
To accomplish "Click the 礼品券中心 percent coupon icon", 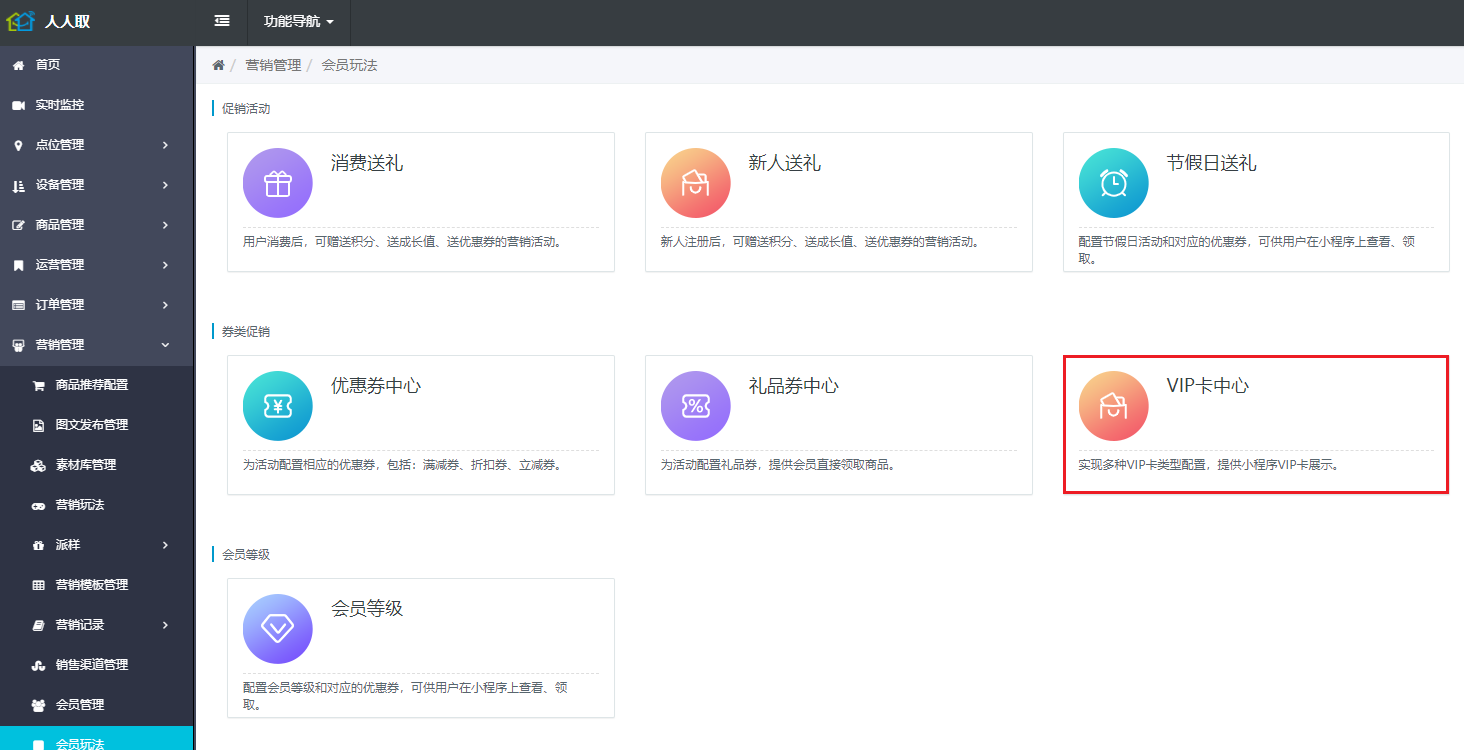I will [695, 406].
